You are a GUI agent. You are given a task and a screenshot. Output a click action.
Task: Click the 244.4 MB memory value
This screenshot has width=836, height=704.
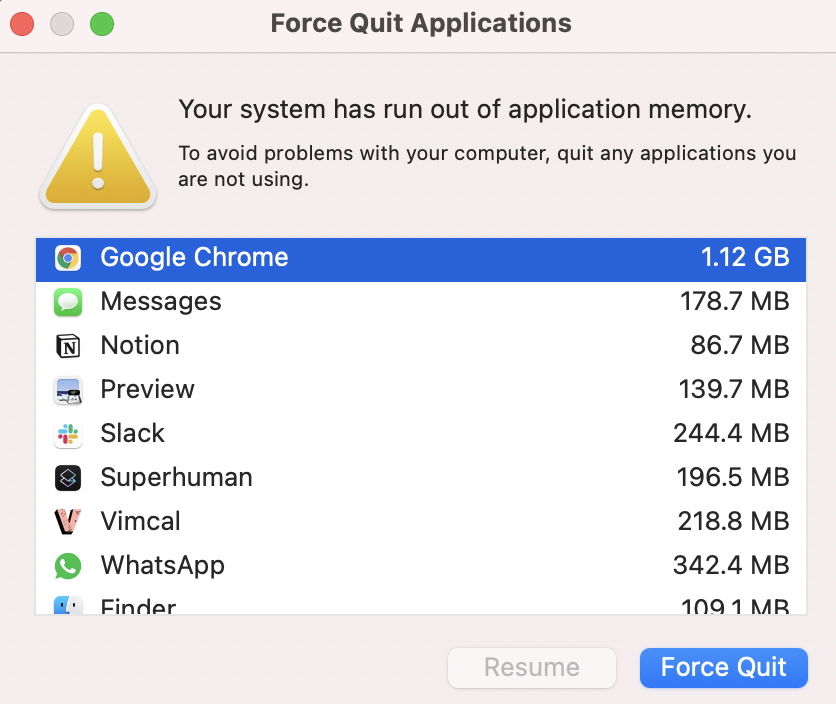pos(731,433)
